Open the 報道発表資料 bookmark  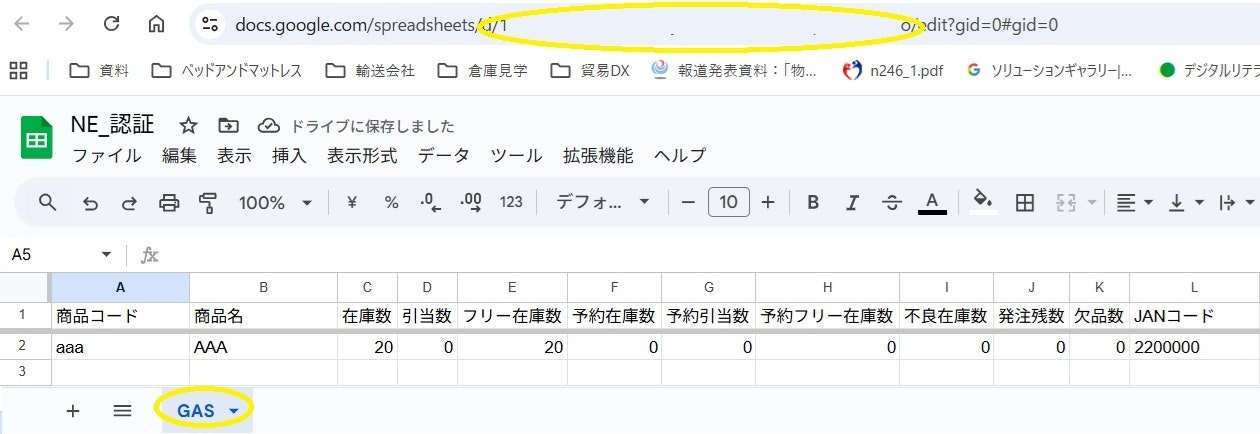point(734,70)
